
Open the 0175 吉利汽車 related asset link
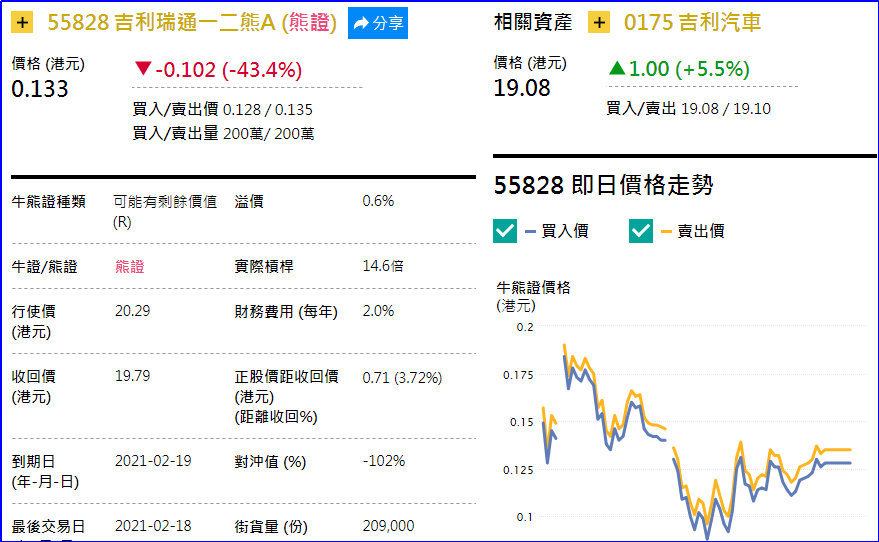[691, 22]
